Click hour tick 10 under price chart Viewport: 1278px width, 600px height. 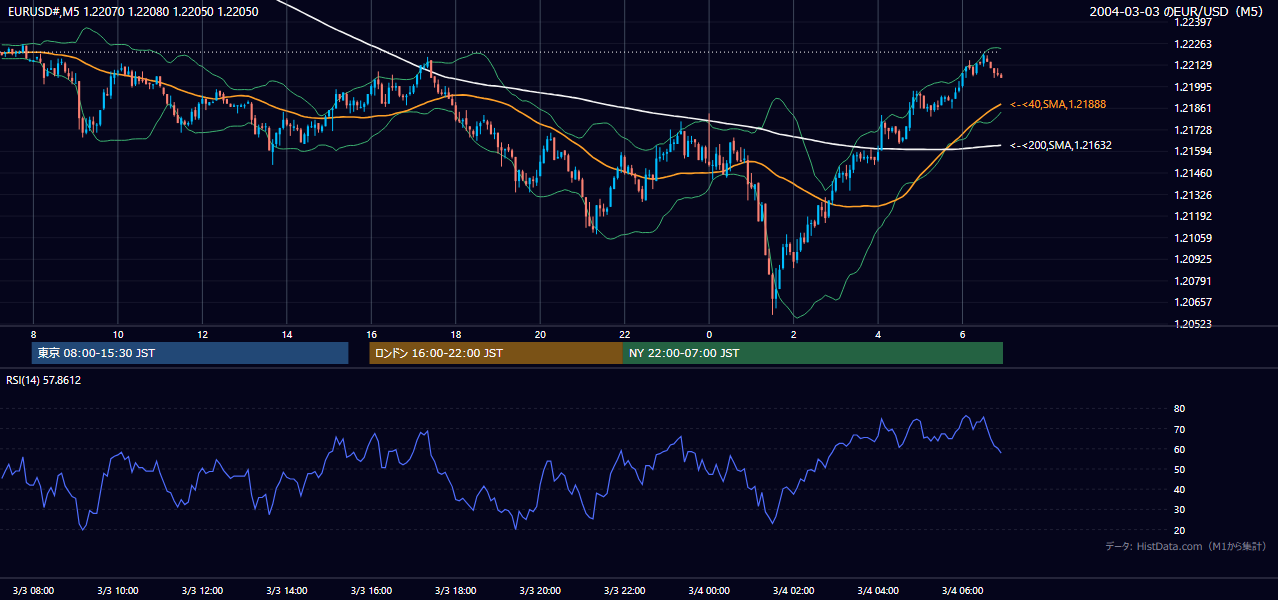tap(118, 334)
